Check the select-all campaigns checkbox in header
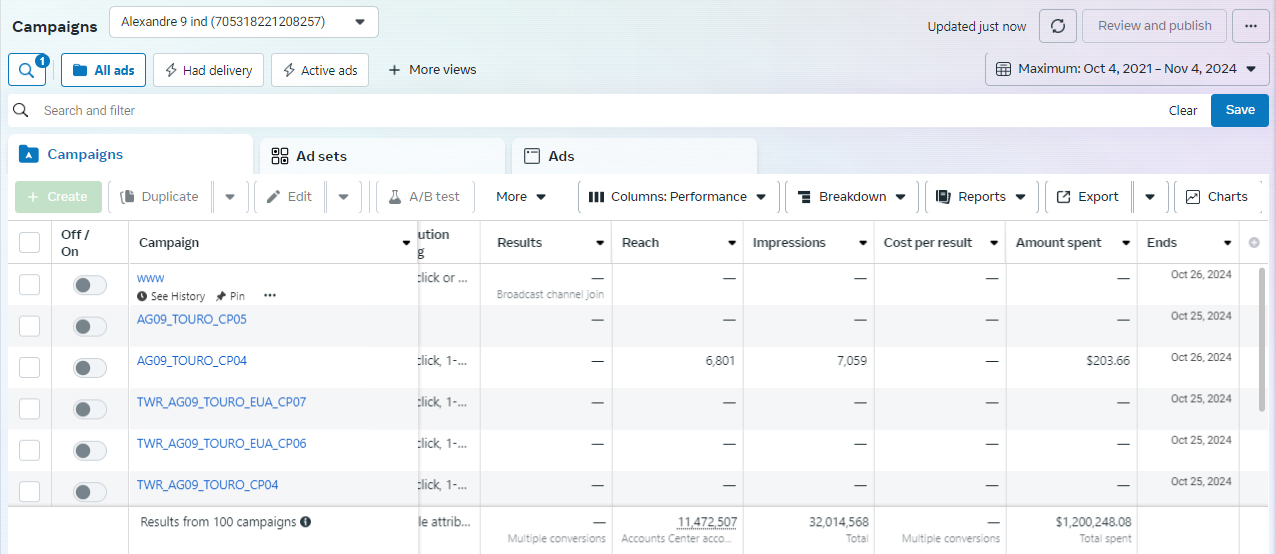 pyautogui.click(x=30, y=243)
